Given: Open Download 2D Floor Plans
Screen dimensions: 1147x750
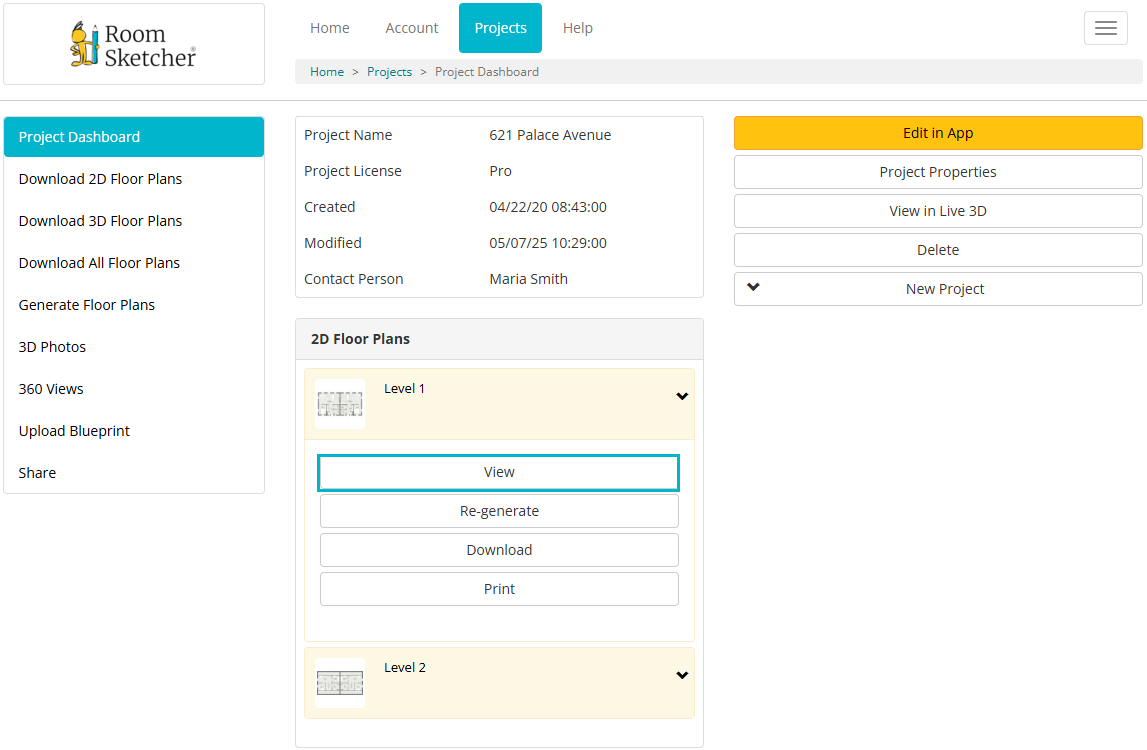Looking at the screenshot, I should (134, 179).
